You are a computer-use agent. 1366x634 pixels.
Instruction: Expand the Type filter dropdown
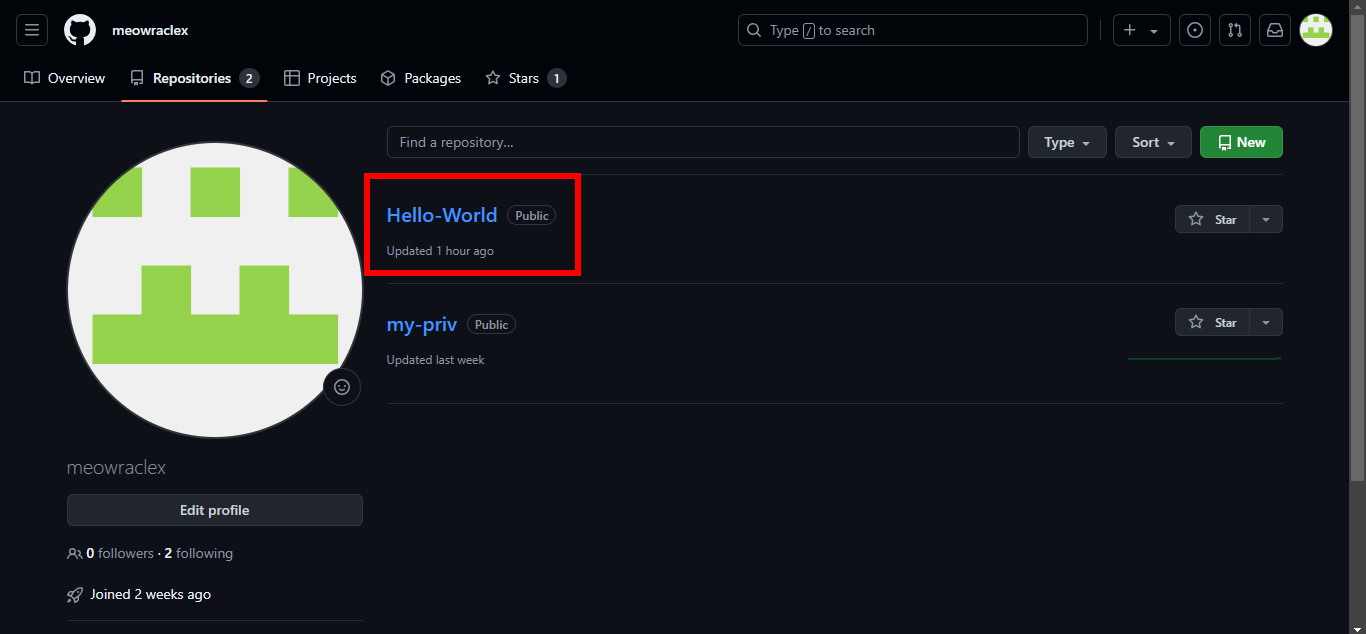1067,142
